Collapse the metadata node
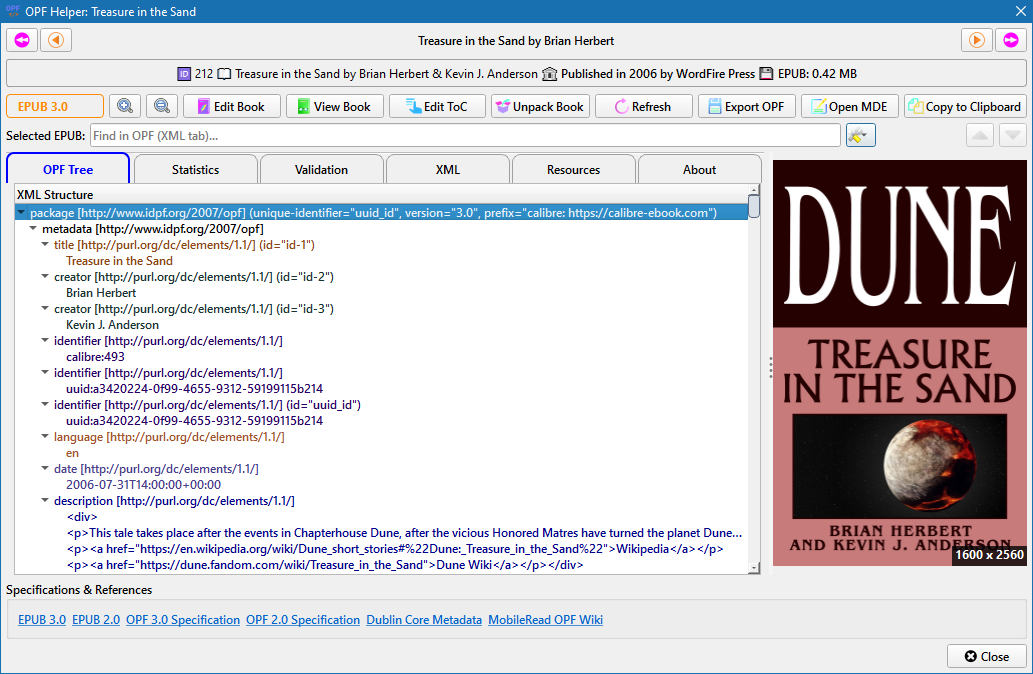 [x=33, y=229]
